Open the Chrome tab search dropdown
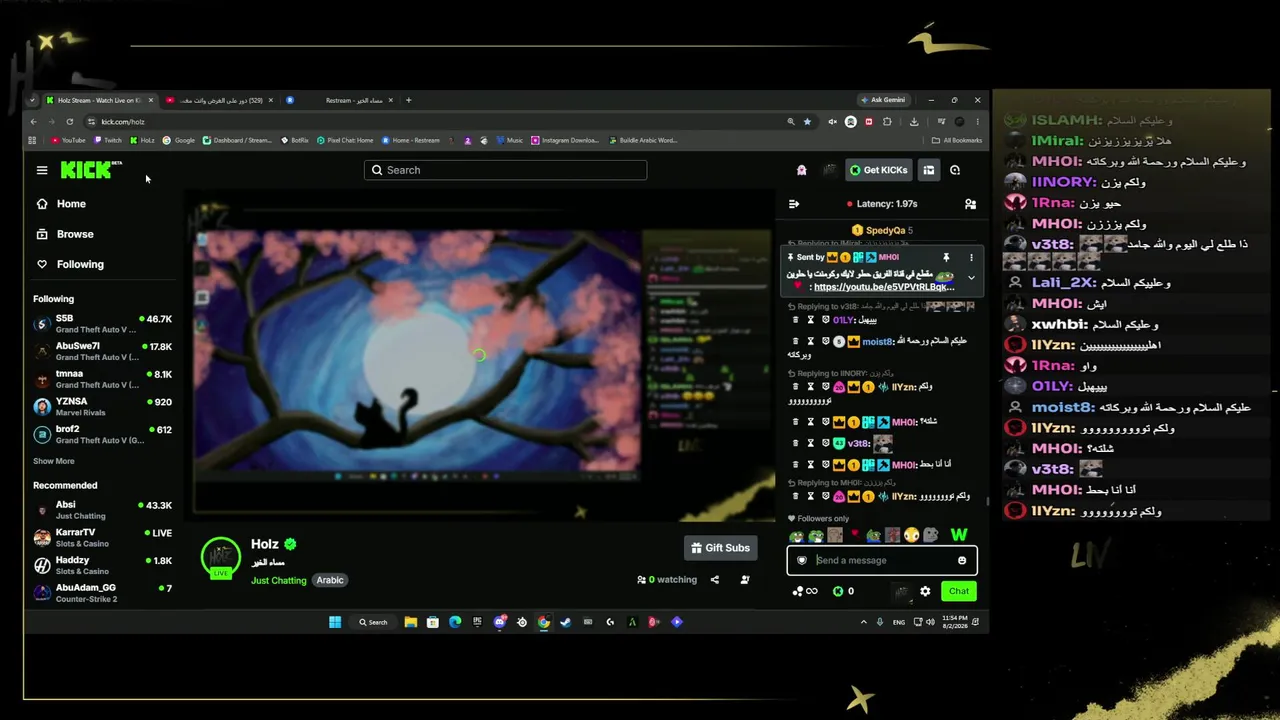The image size is (1280, 720). (x=33, y=100)
